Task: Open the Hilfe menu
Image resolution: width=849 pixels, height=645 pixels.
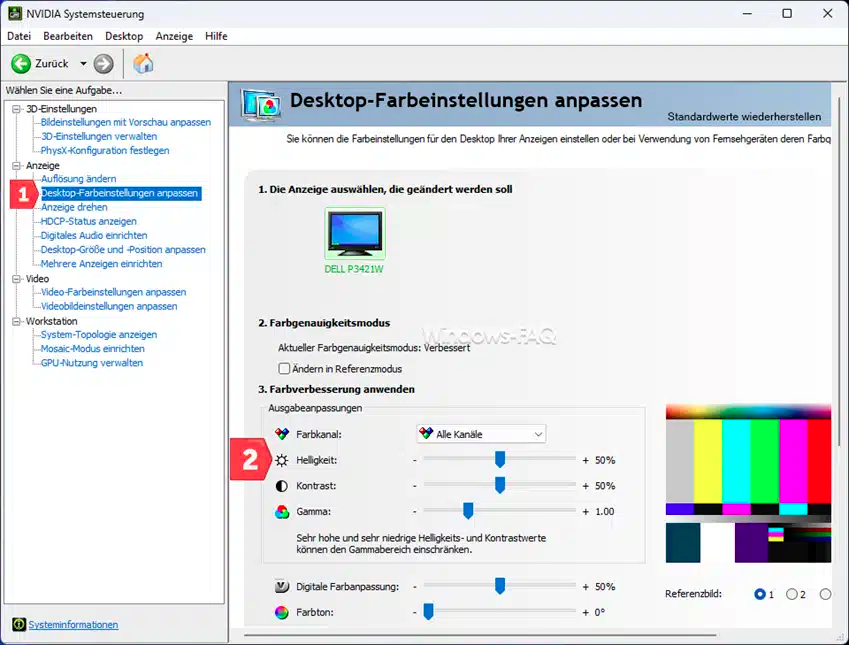Action: pyautogui.click(x=216, y=36)
